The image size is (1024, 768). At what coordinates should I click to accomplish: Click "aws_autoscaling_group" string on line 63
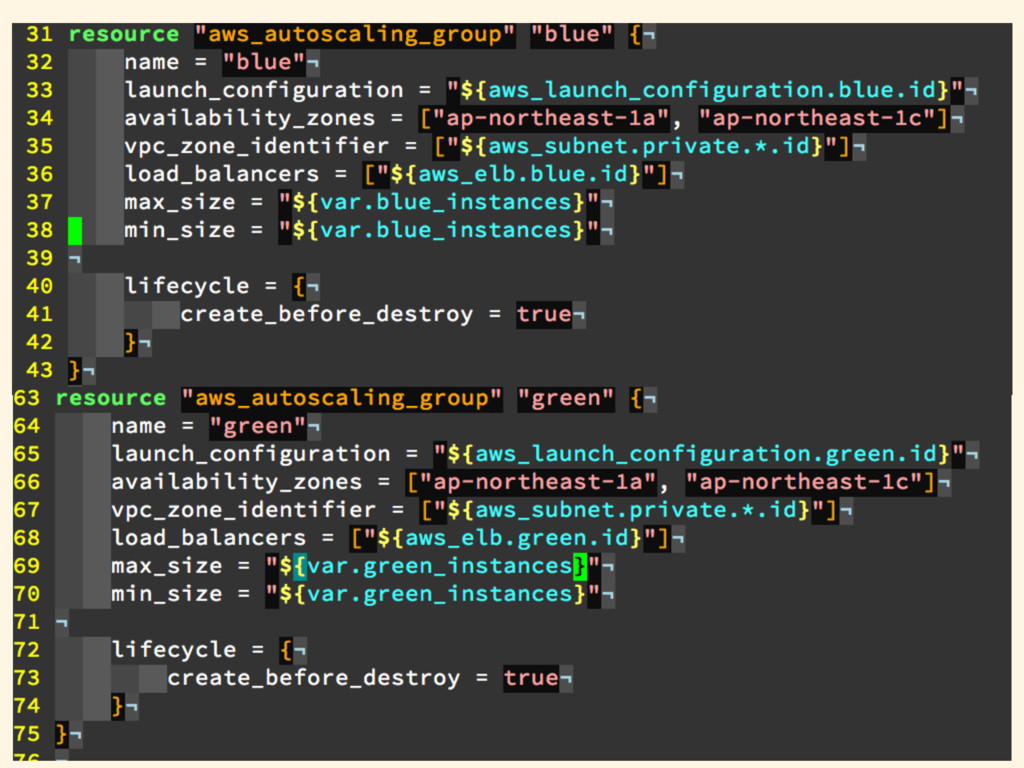point(342,398)
